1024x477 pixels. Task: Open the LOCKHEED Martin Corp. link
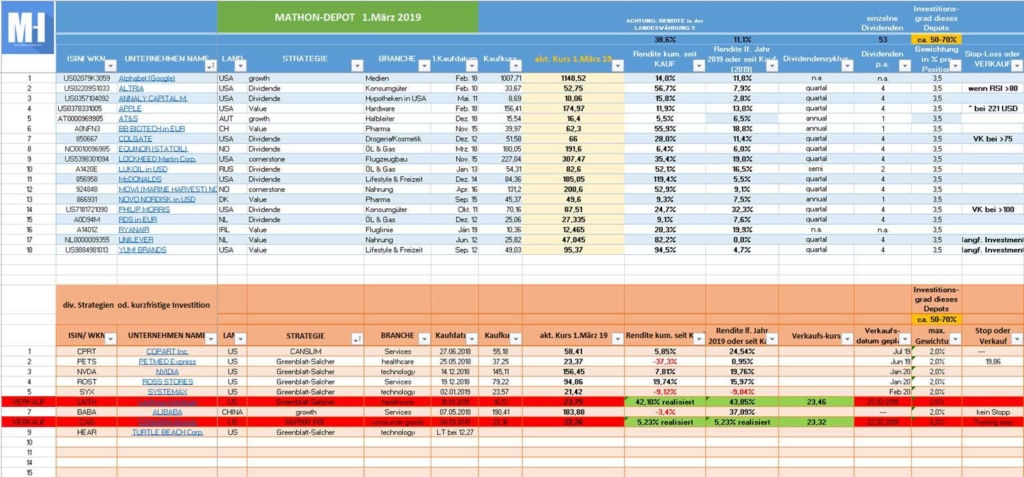(157, 159)
